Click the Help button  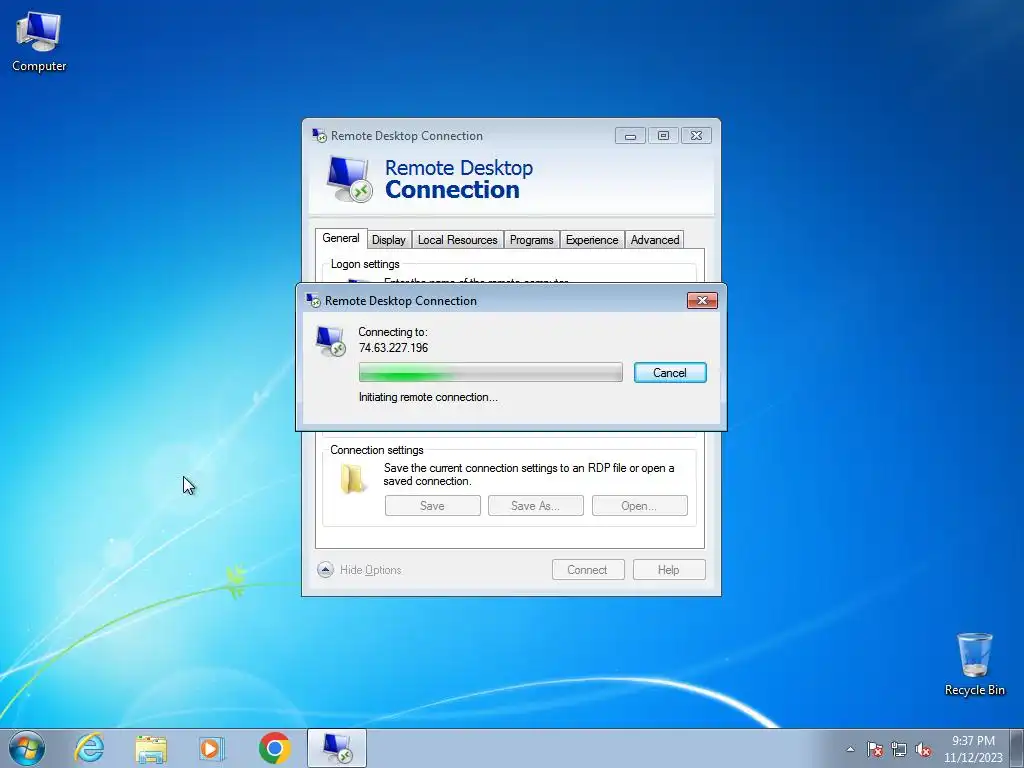click(x=669, y=569)
